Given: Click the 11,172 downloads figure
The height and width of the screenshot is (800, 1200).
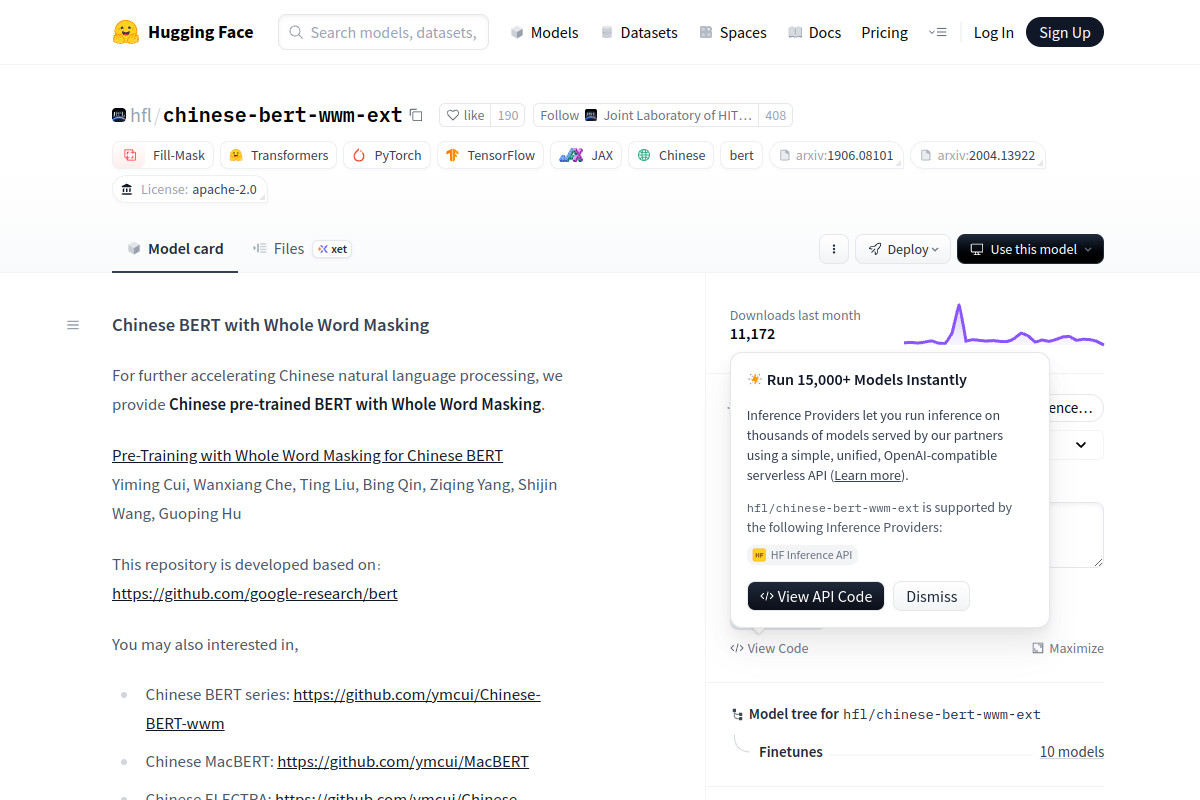Looking at the screenshot, I should click(752, 334).
